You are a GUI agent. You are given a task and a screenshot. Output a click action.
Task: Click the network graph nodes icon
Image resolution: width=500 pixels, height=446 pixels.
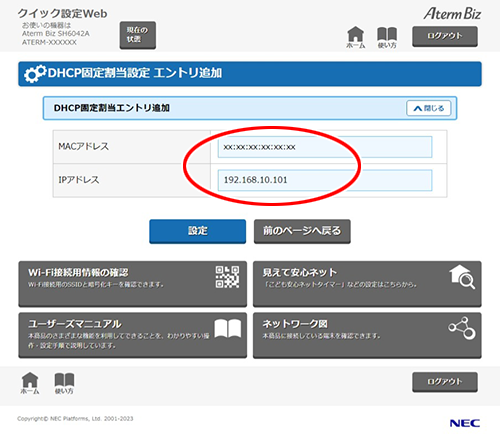click(x=462, y=328)
